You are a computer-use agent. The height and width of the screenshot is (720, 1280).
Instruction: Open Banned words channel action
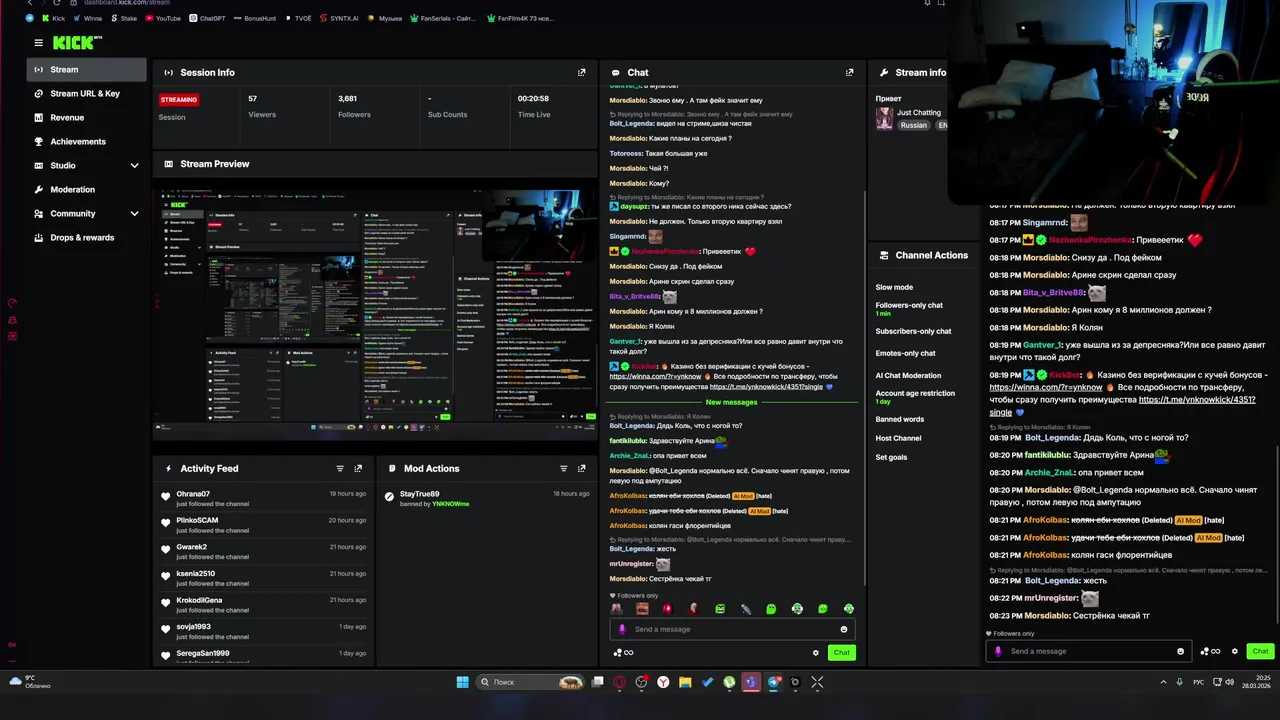[900, 419]
